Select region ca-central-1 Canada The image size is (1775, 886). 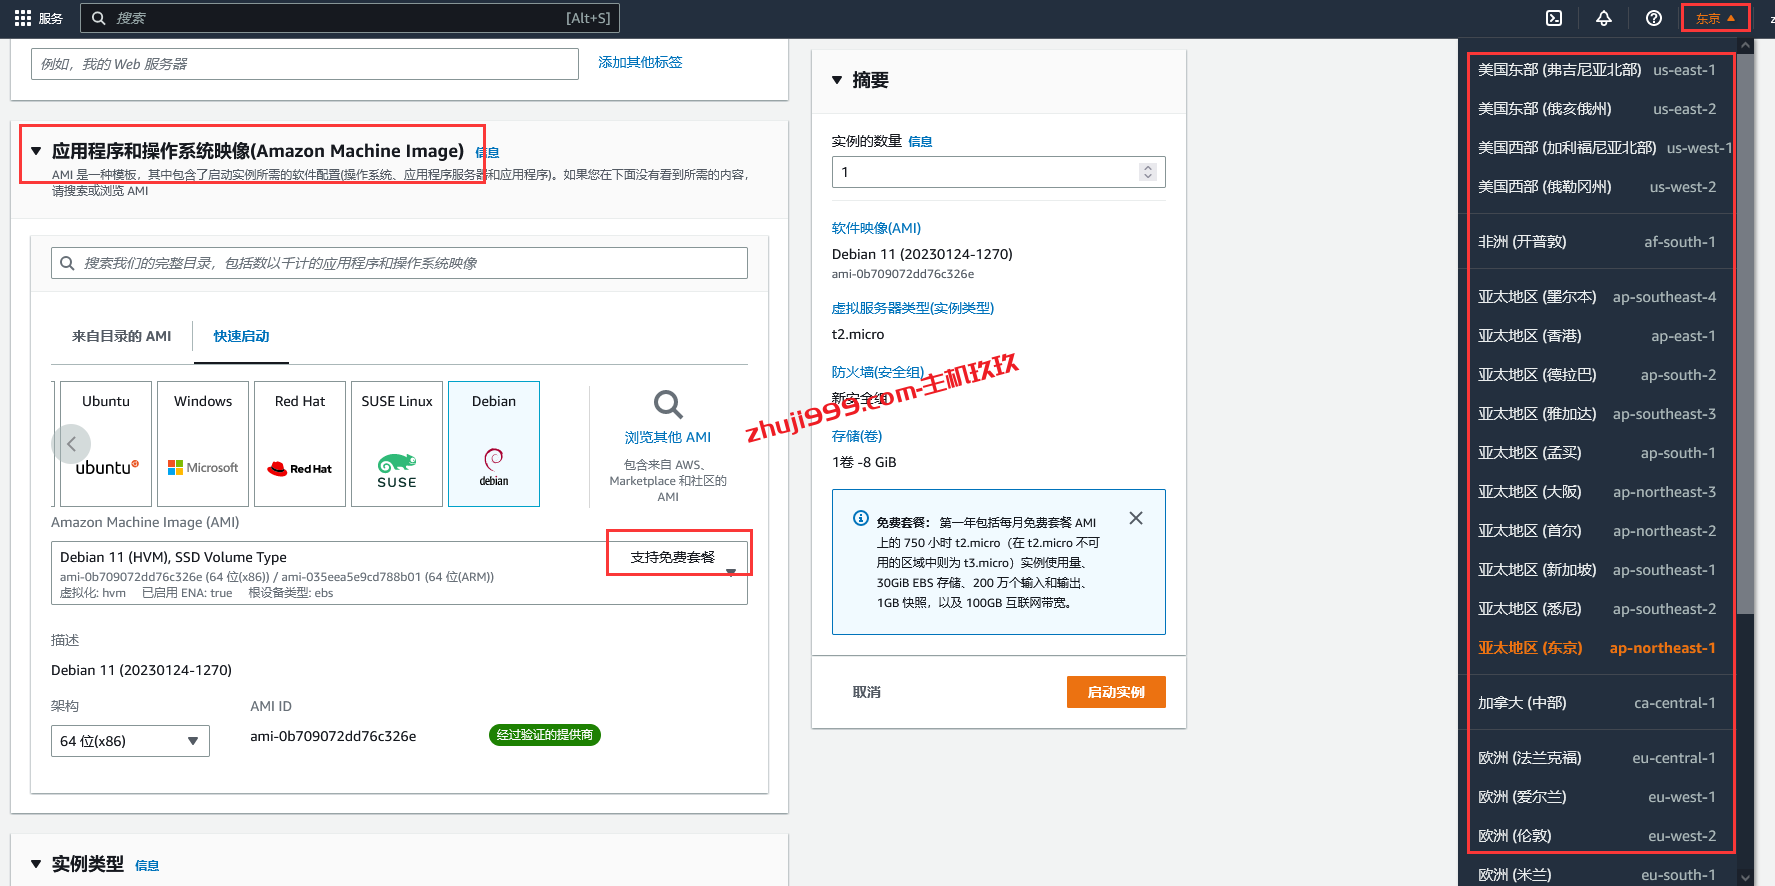point(1596,703)
